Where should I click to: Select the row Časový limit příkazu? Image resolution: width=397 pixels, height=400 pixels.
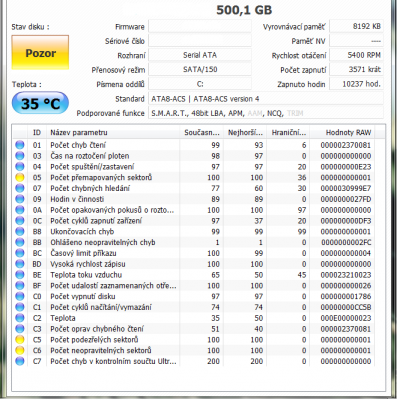193,253
